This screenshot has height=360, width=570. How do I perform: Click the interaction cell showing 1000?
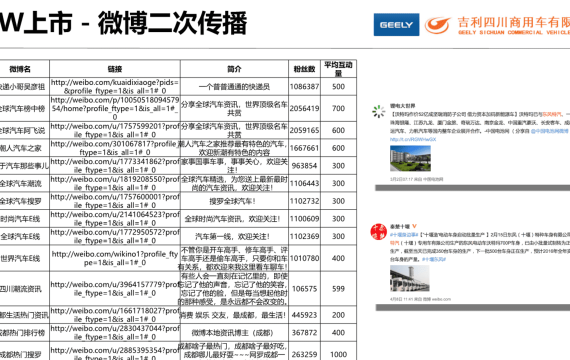click(x=338, y=354)
